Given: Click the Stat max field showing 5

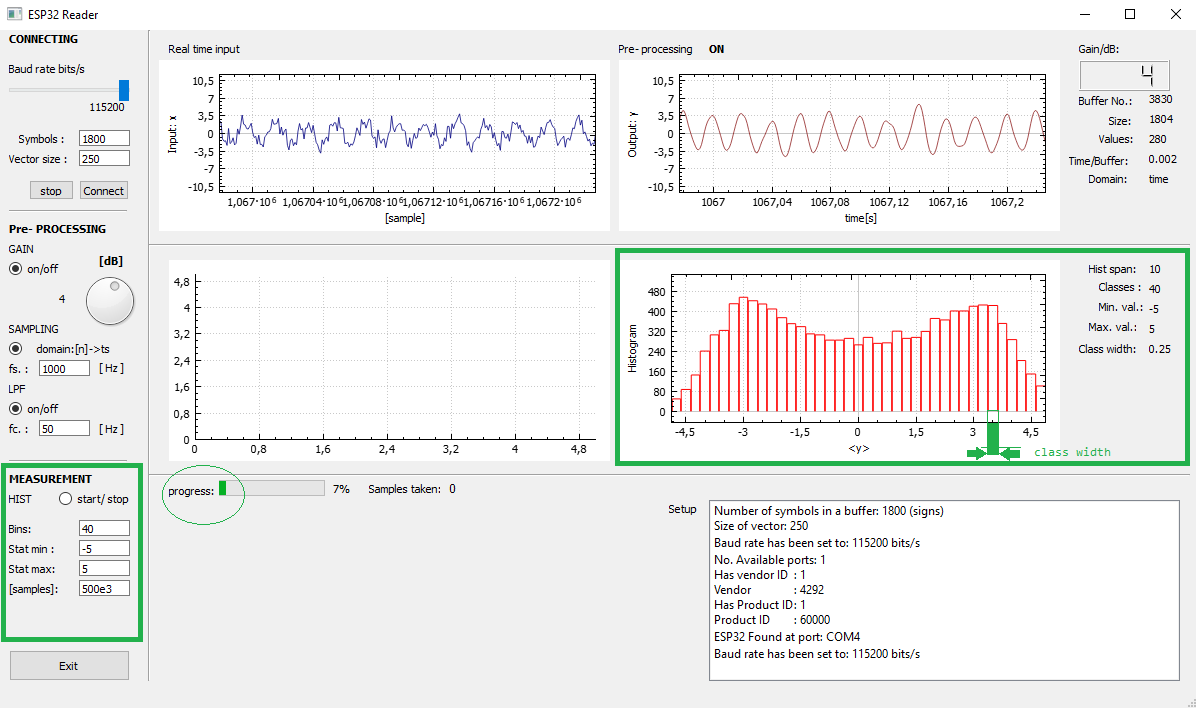Looking at the screenshot, I should [x=104, y=568].
